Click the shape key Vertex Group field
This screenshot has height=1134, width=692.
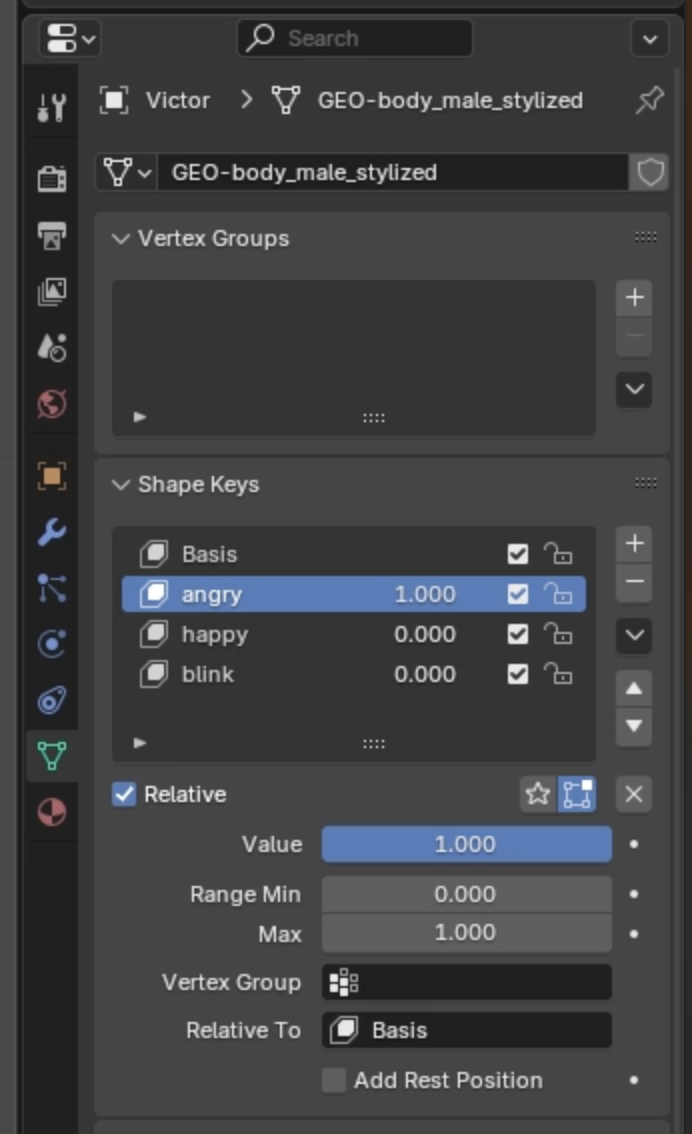point(466,982)
